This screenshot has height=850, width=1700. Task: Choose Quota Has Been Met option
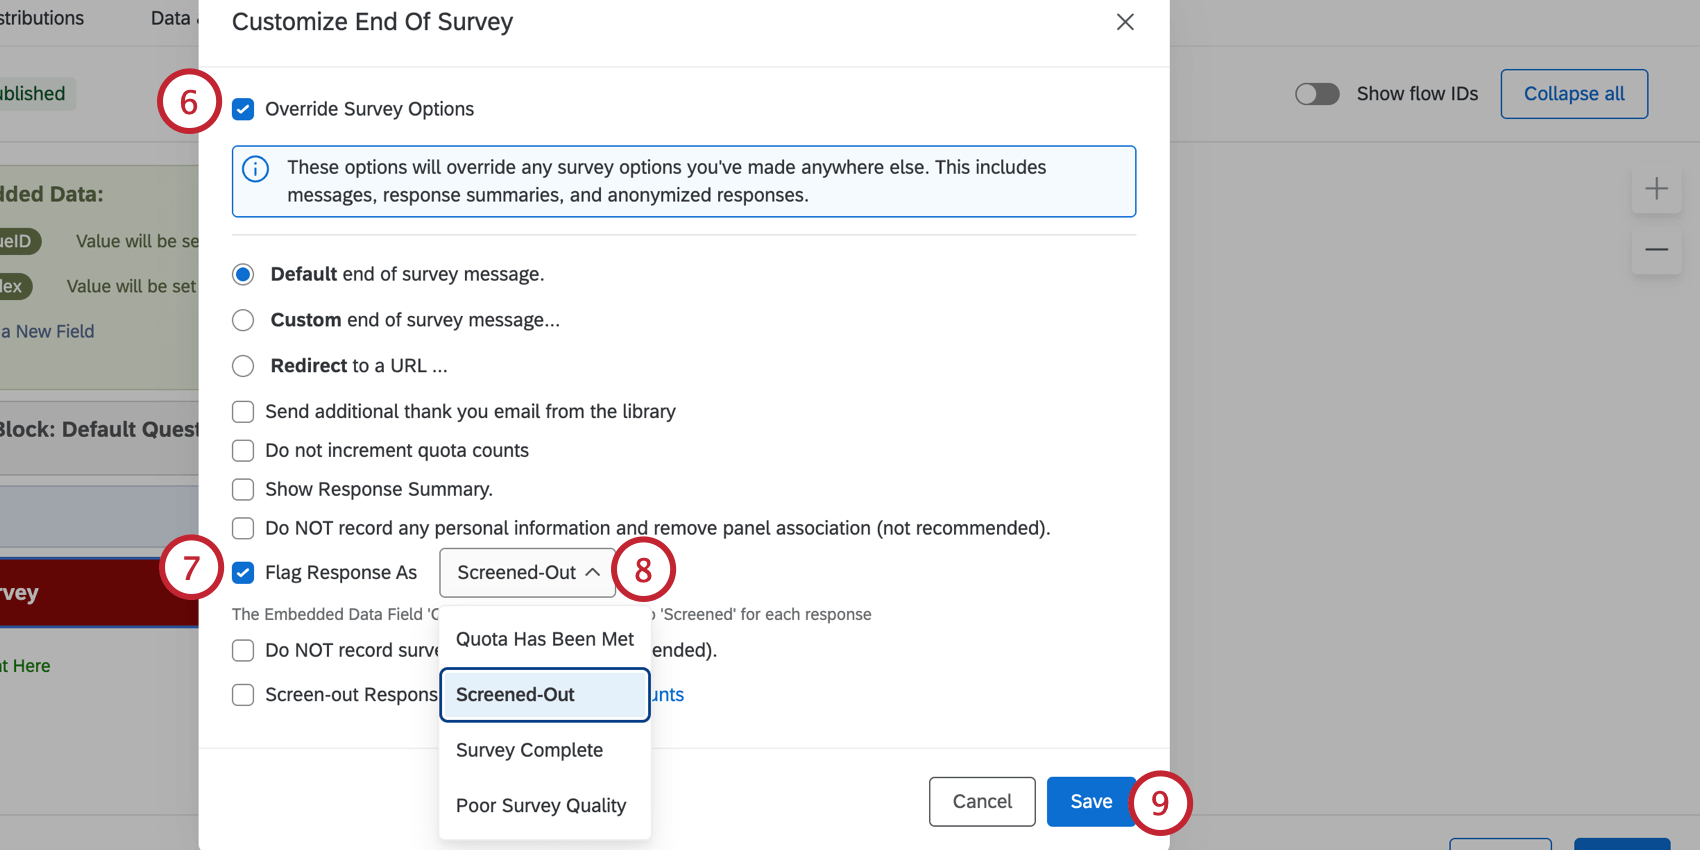coord(545,639)
